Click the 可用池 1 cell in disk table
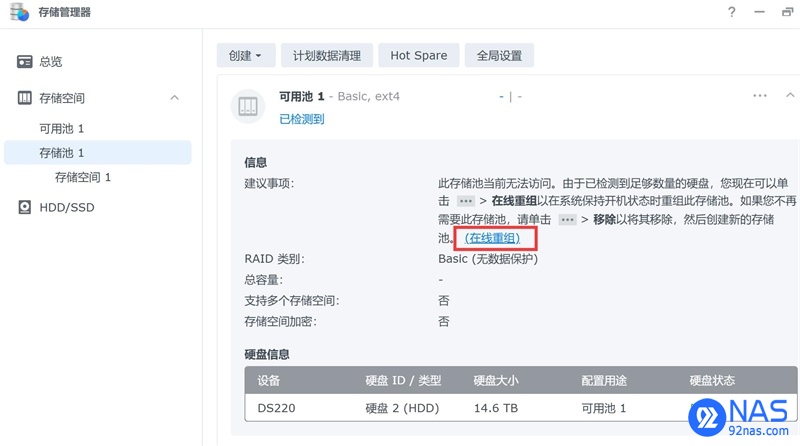The width and height of the screenshot is (800, 446). coord(604,408)
